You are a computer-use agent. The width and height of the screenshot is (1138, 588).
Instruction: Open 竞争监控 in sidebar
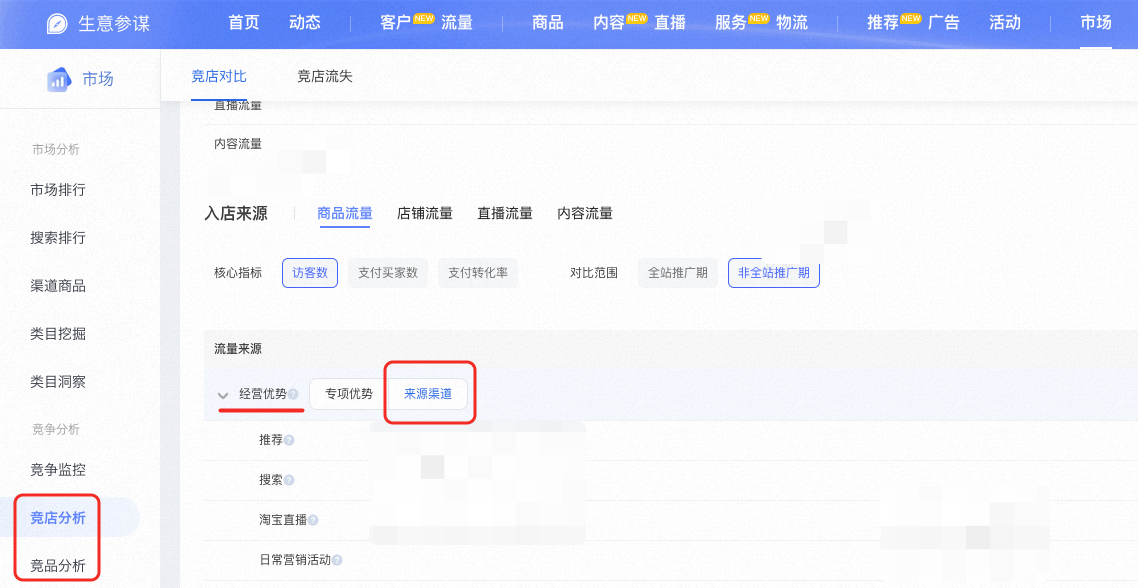pyautogui.click(x=58, y=470)
